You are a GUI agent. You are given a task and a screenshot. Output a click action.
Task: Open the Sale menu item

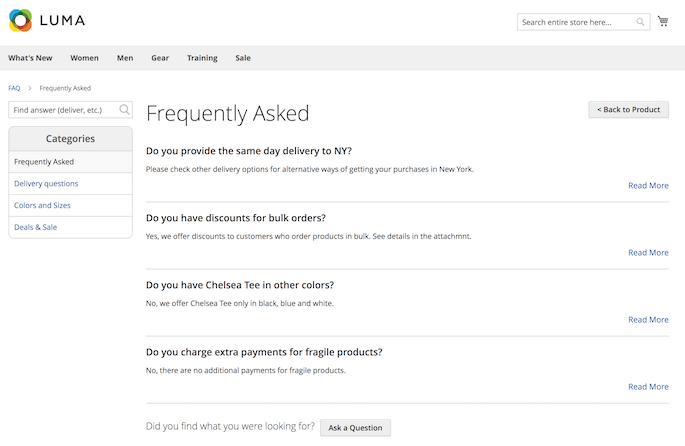243,58
